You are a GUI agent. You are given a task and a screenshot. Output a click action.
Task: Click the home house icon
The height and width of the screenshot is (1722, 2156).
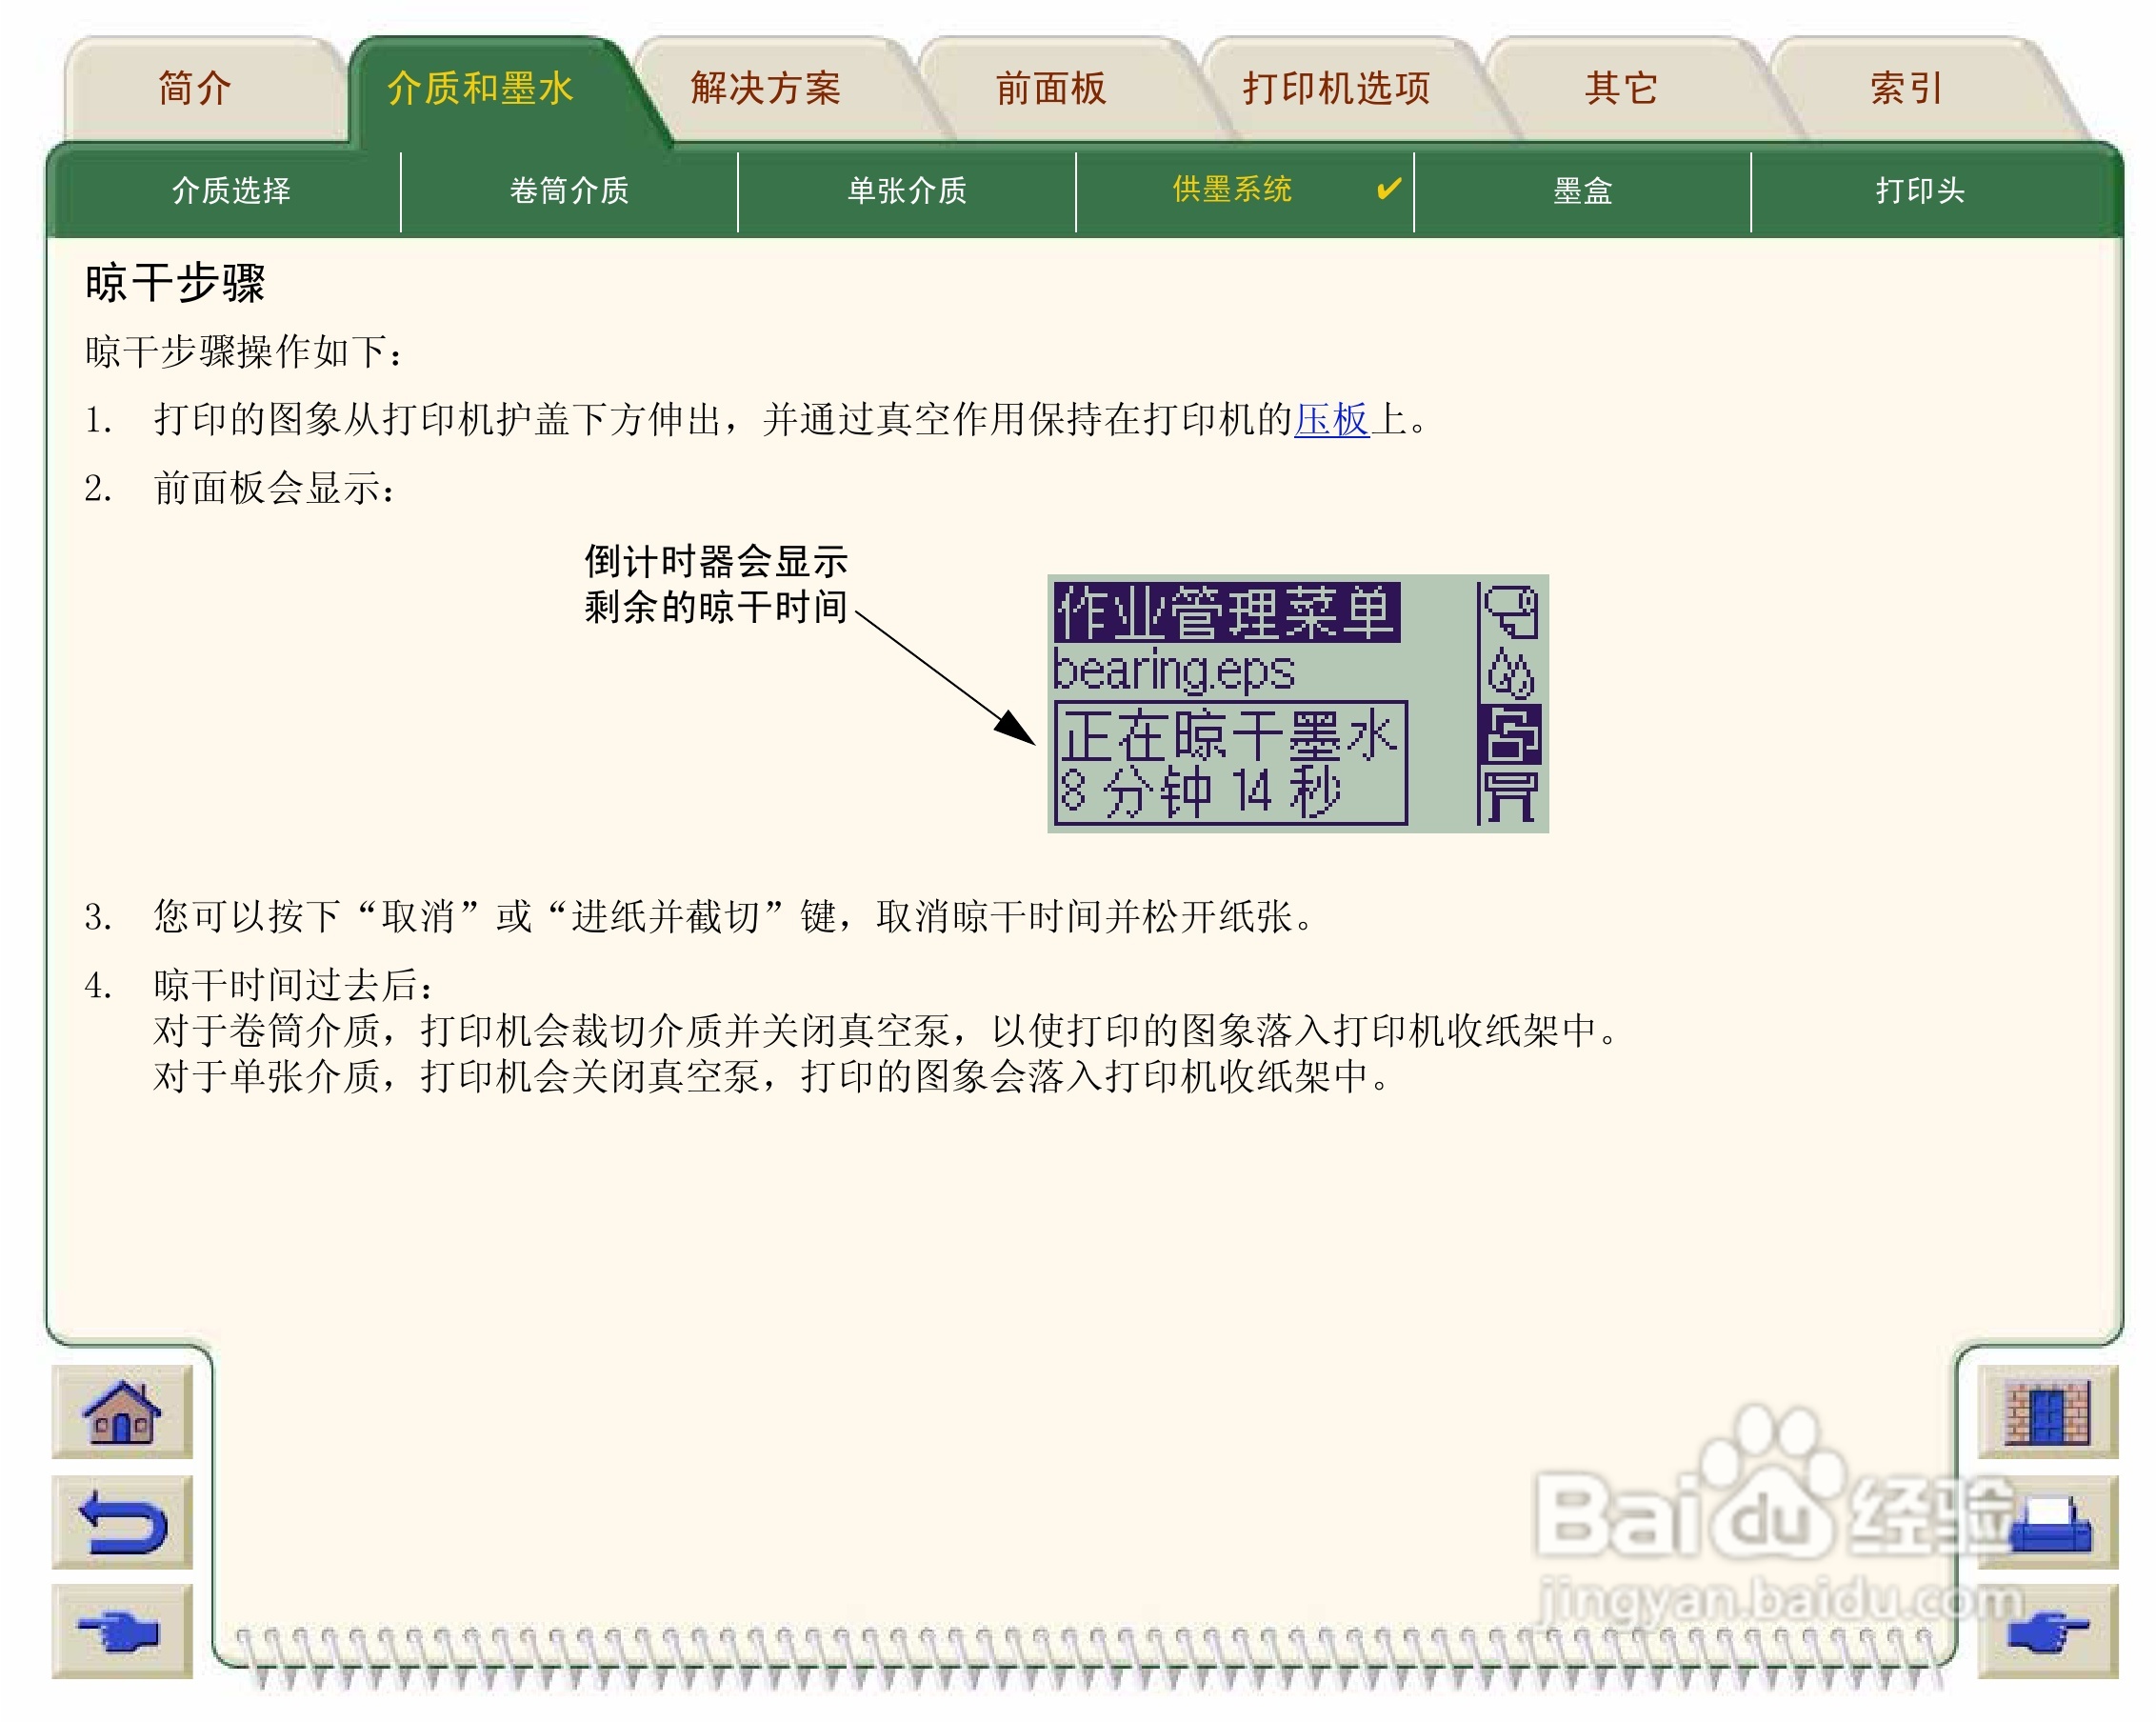pyautogui.click(x=121, y=1411)
